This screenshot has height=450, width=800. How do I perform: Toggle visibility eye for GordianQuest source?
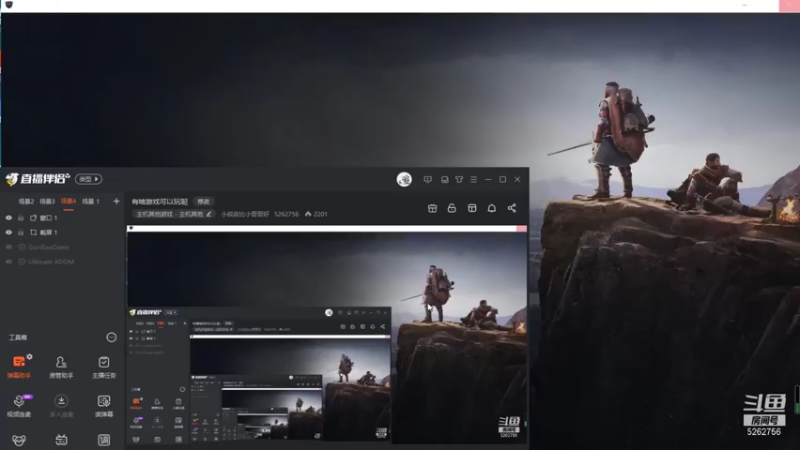[9, 247]
